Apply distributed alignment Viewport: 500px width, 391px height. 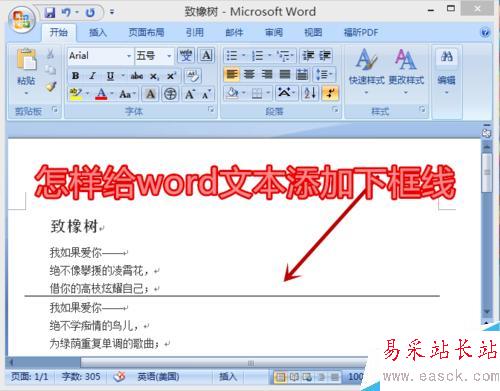click(x=302, y=74)
